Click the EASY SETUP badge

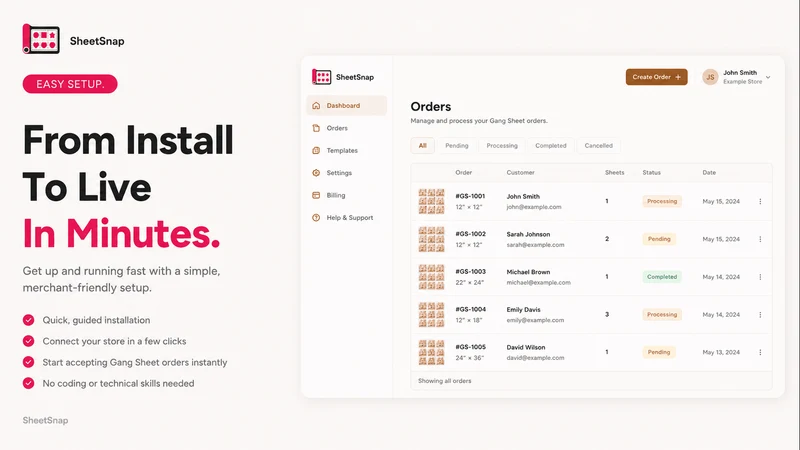click(70, 84)
